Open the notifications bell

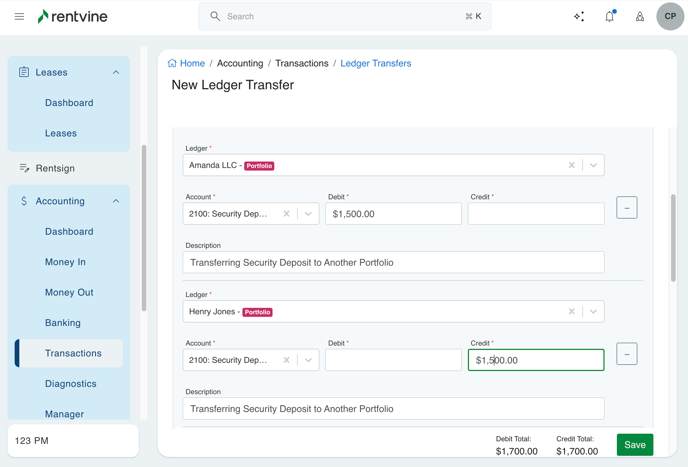pos(609,17)
